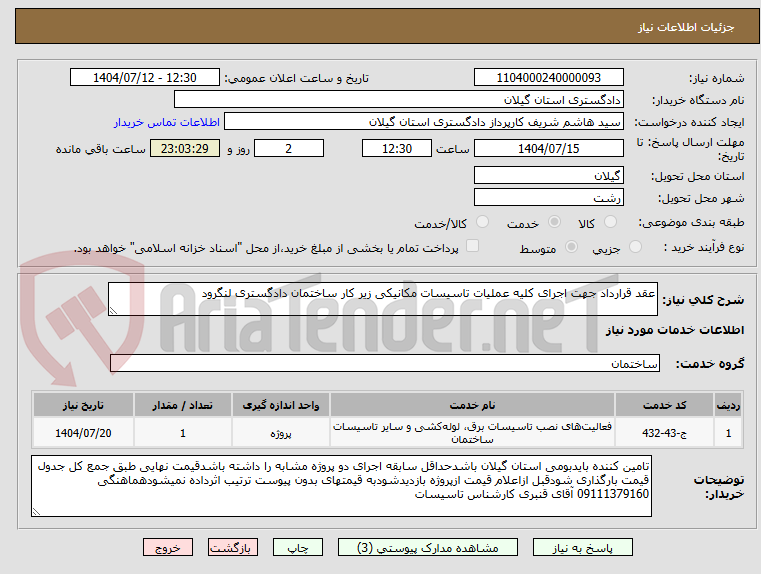This screenshot has height=574, width=761.
Task: Click the شماره نیاز field 1104000240000093
Action: 548,77
